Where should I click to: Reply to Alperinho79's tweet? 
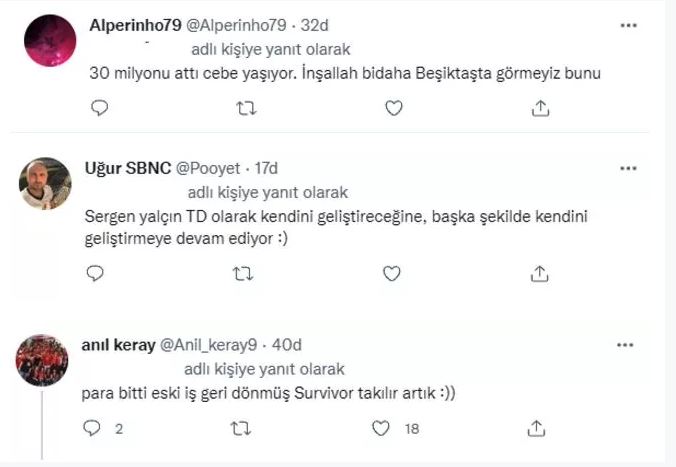[x=100, y=107]
